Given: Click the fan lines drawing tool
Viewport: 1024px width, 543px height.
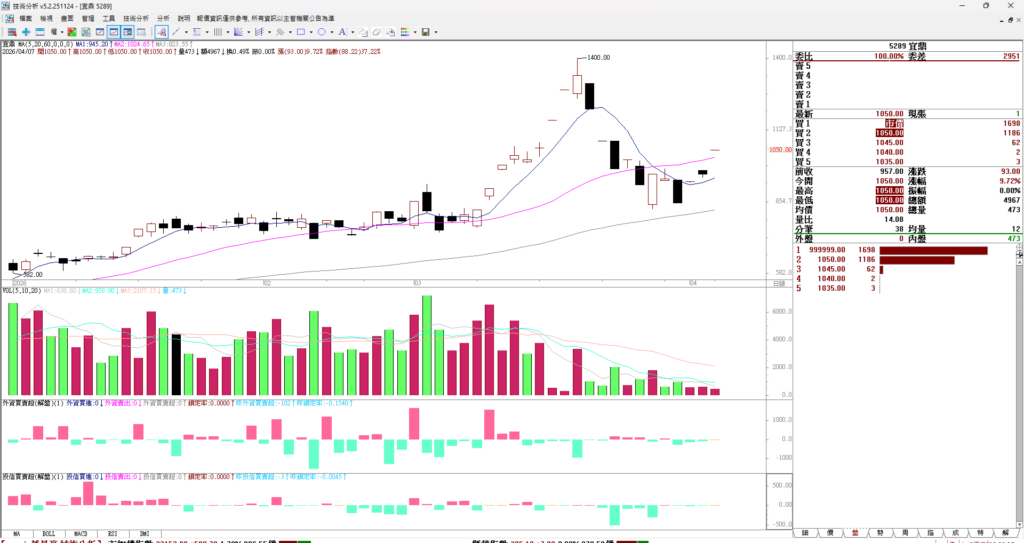Looking at the screenshot, I should 238,32.
